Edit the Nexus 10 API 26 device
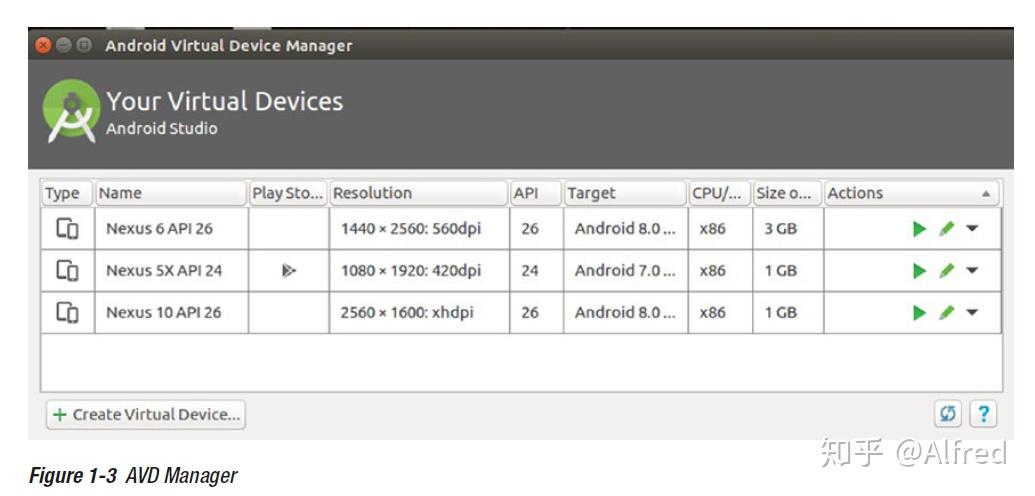This screenshot has height=496, width=1035. tap(946, 313)
